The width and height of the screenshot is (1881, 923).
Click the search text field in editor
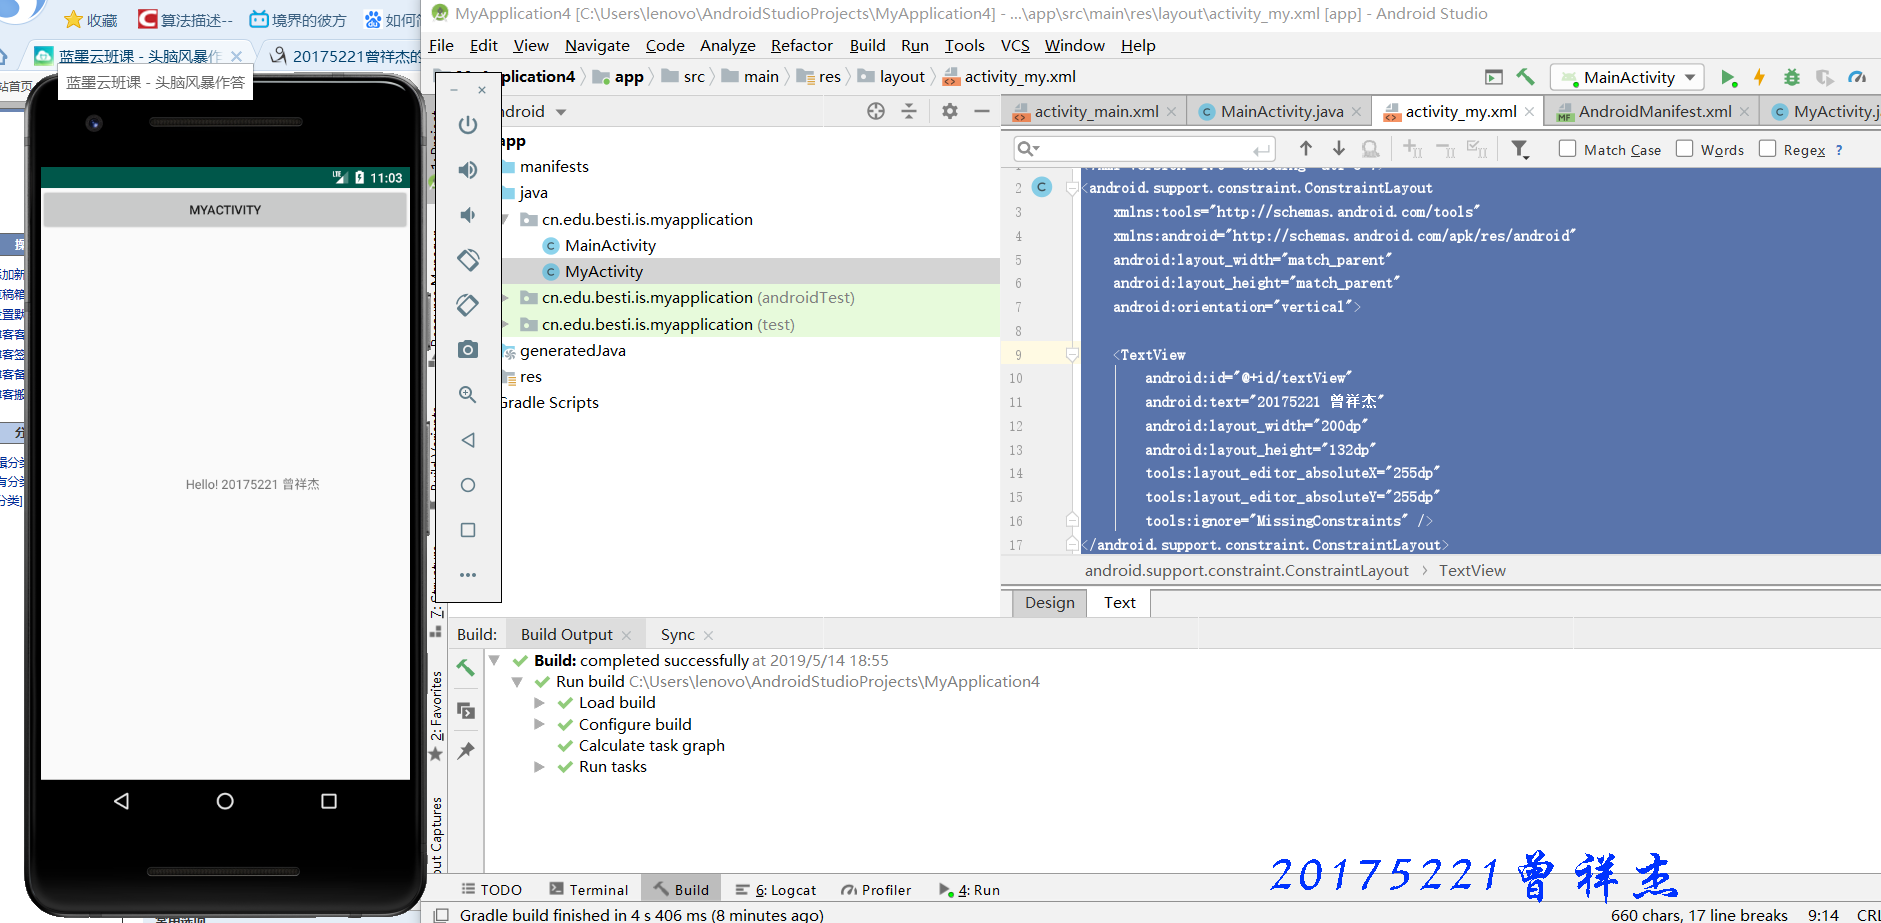click(1144, 149)
